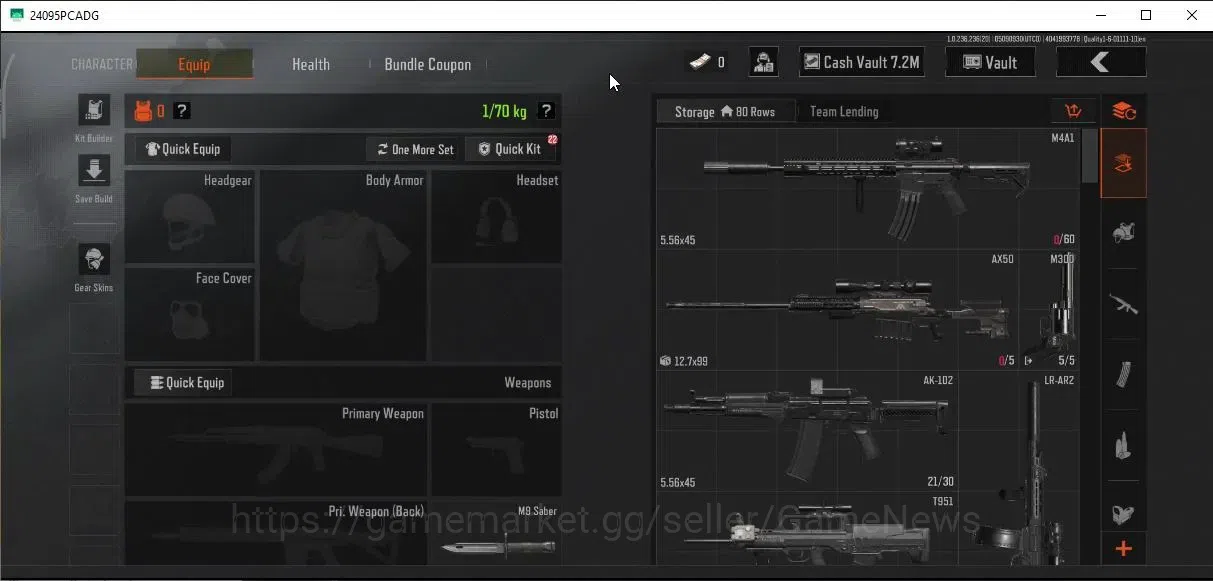Open the Kit Builder icon
This screenshot has height=581, width=1213.
pyautogui.click(x=94, y=111)
